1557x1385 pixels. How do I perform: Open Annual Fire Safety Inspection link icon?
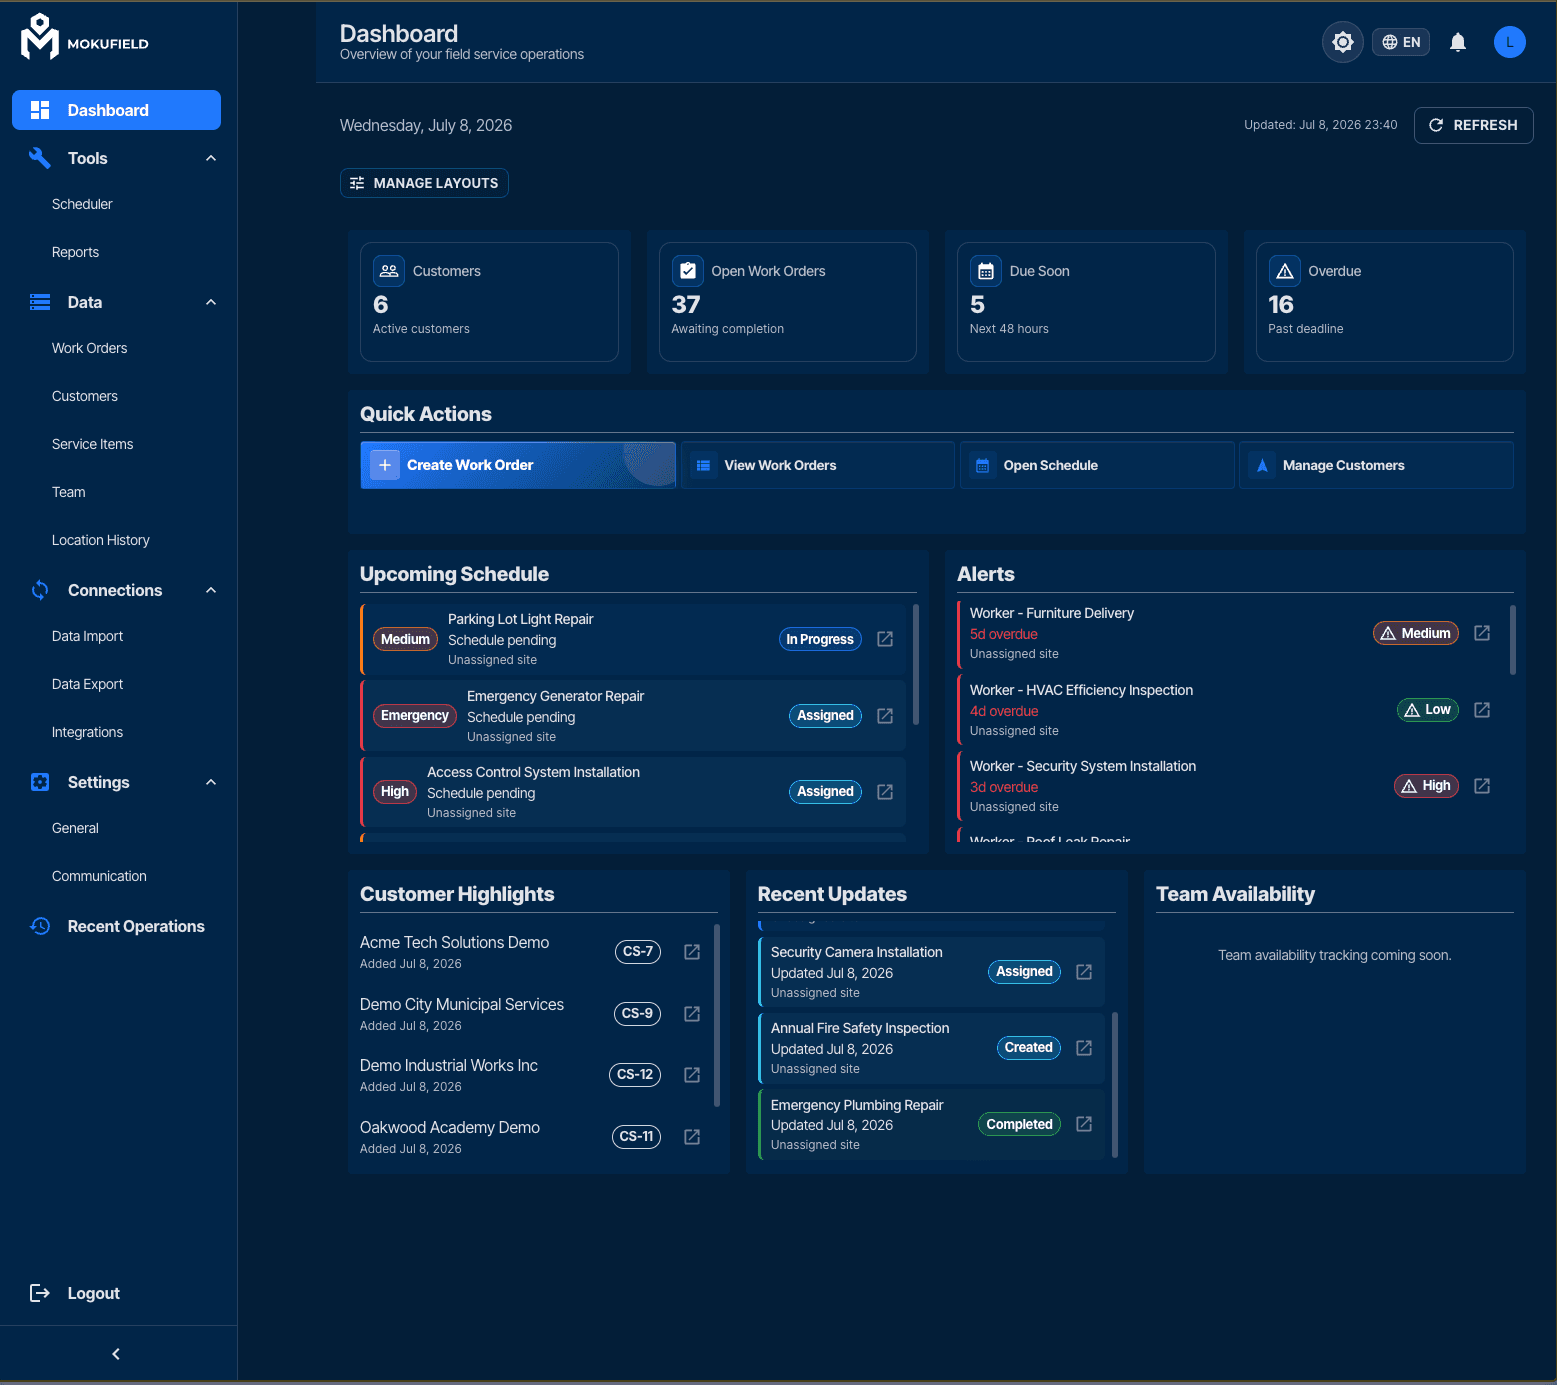coord(1084,1048)
